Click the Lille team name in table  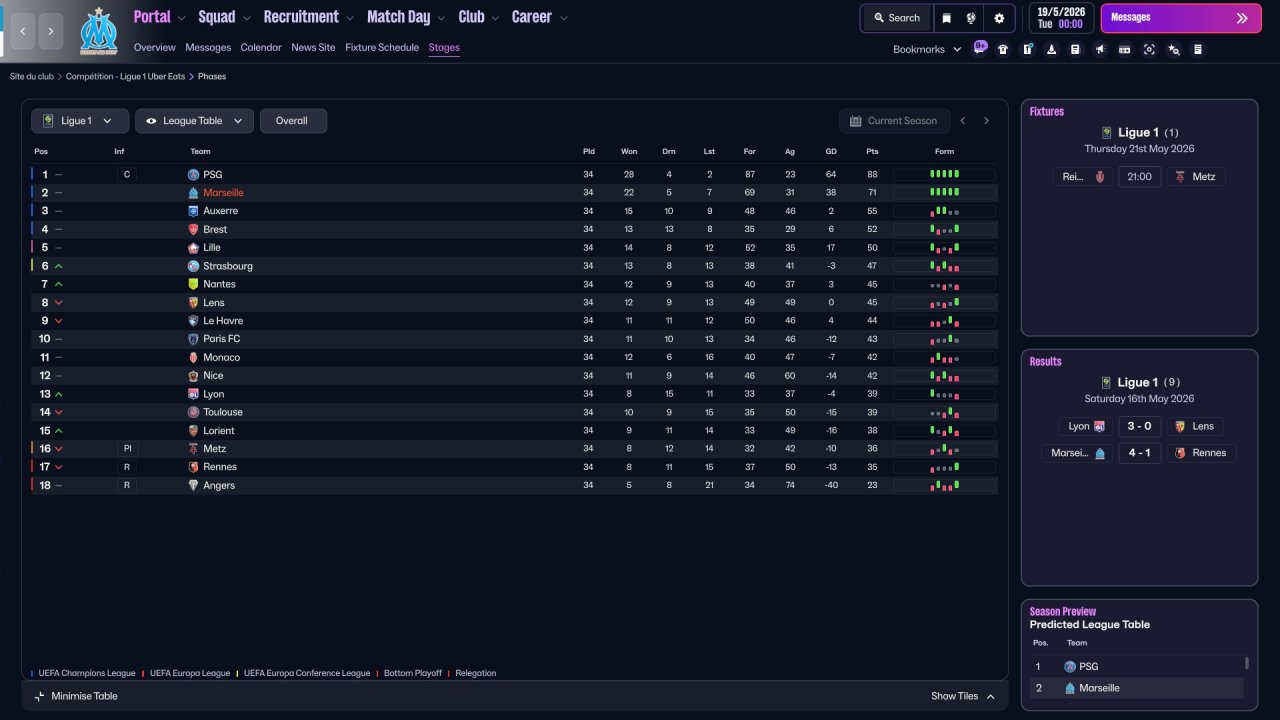pyautogui.click(x=212, y=248)
